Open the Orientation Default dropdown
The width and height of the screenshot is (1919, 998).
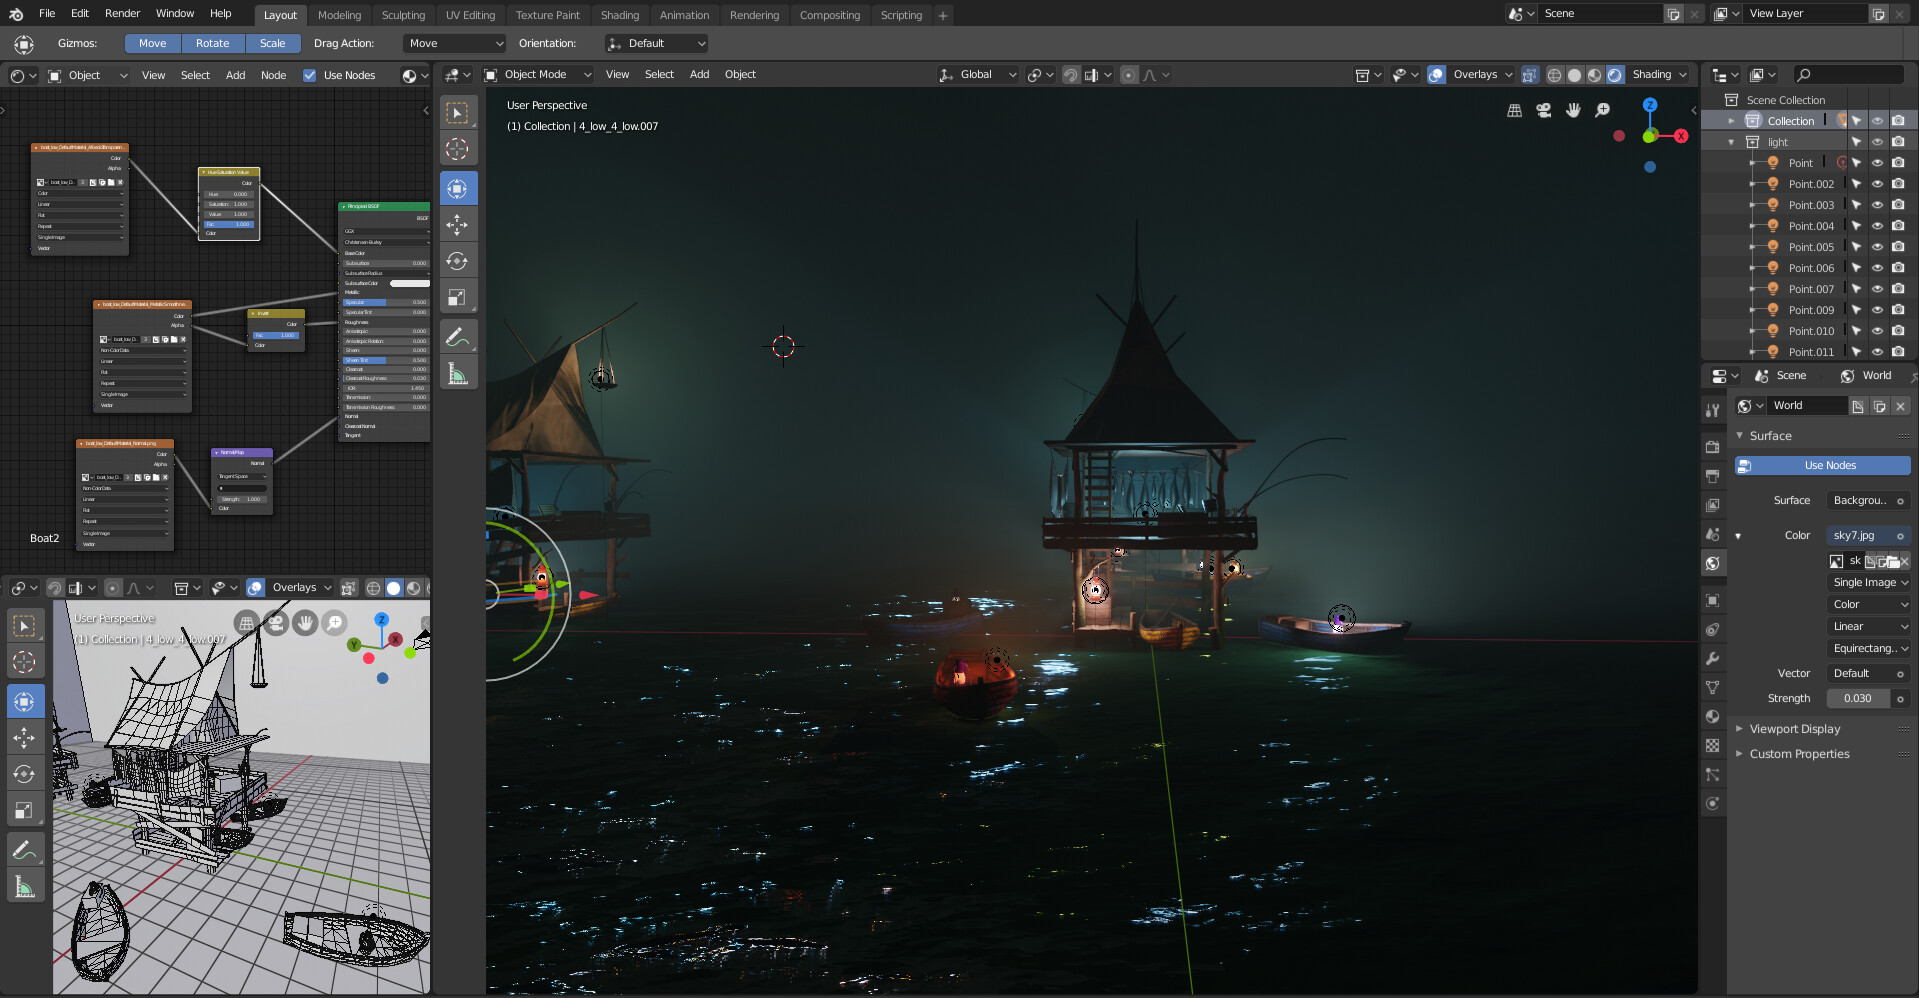(656, 43)
